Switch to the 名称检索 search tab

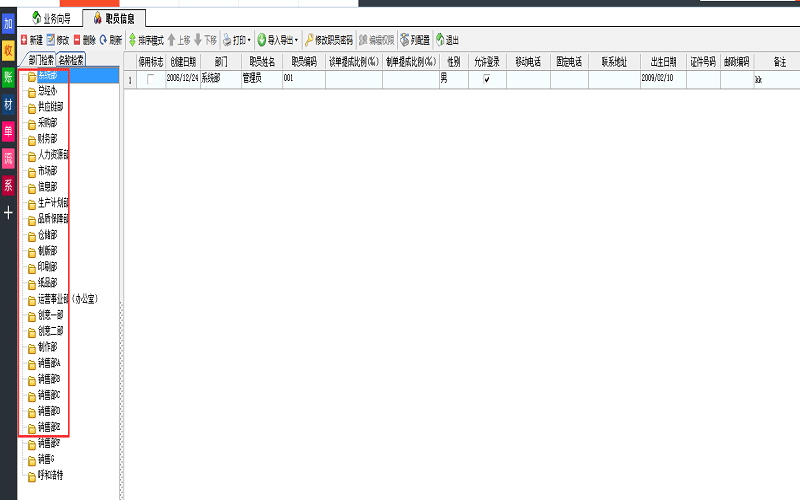71,60
